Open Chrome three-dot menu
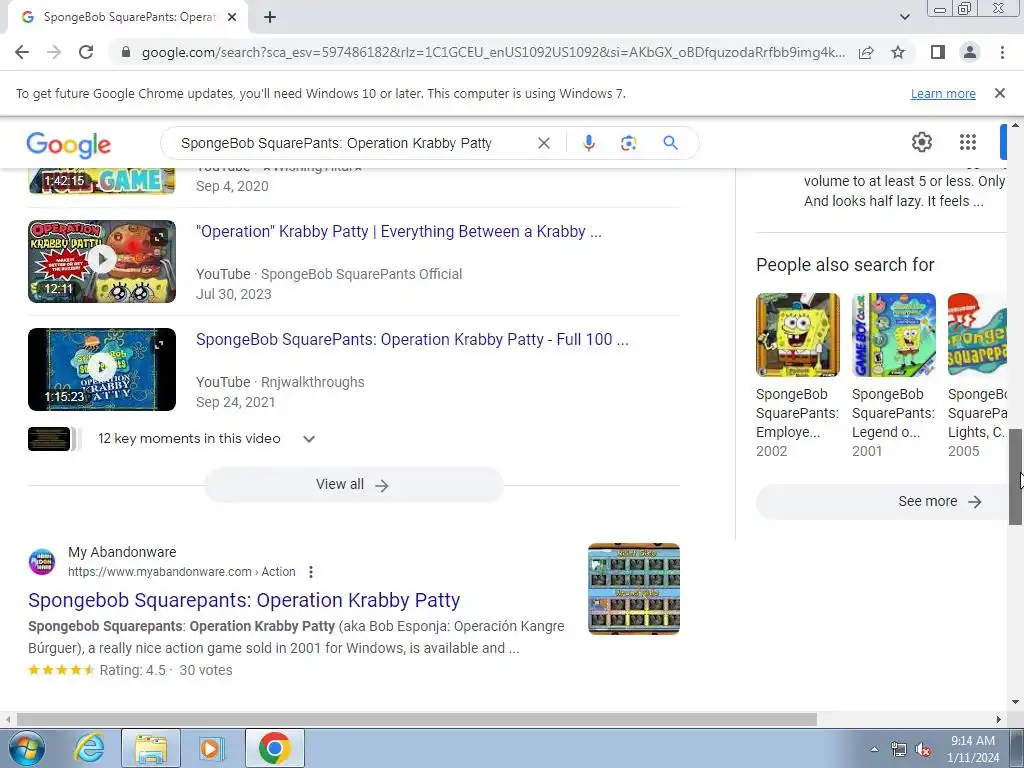1024x768 pixels. tap(1002, 52)
